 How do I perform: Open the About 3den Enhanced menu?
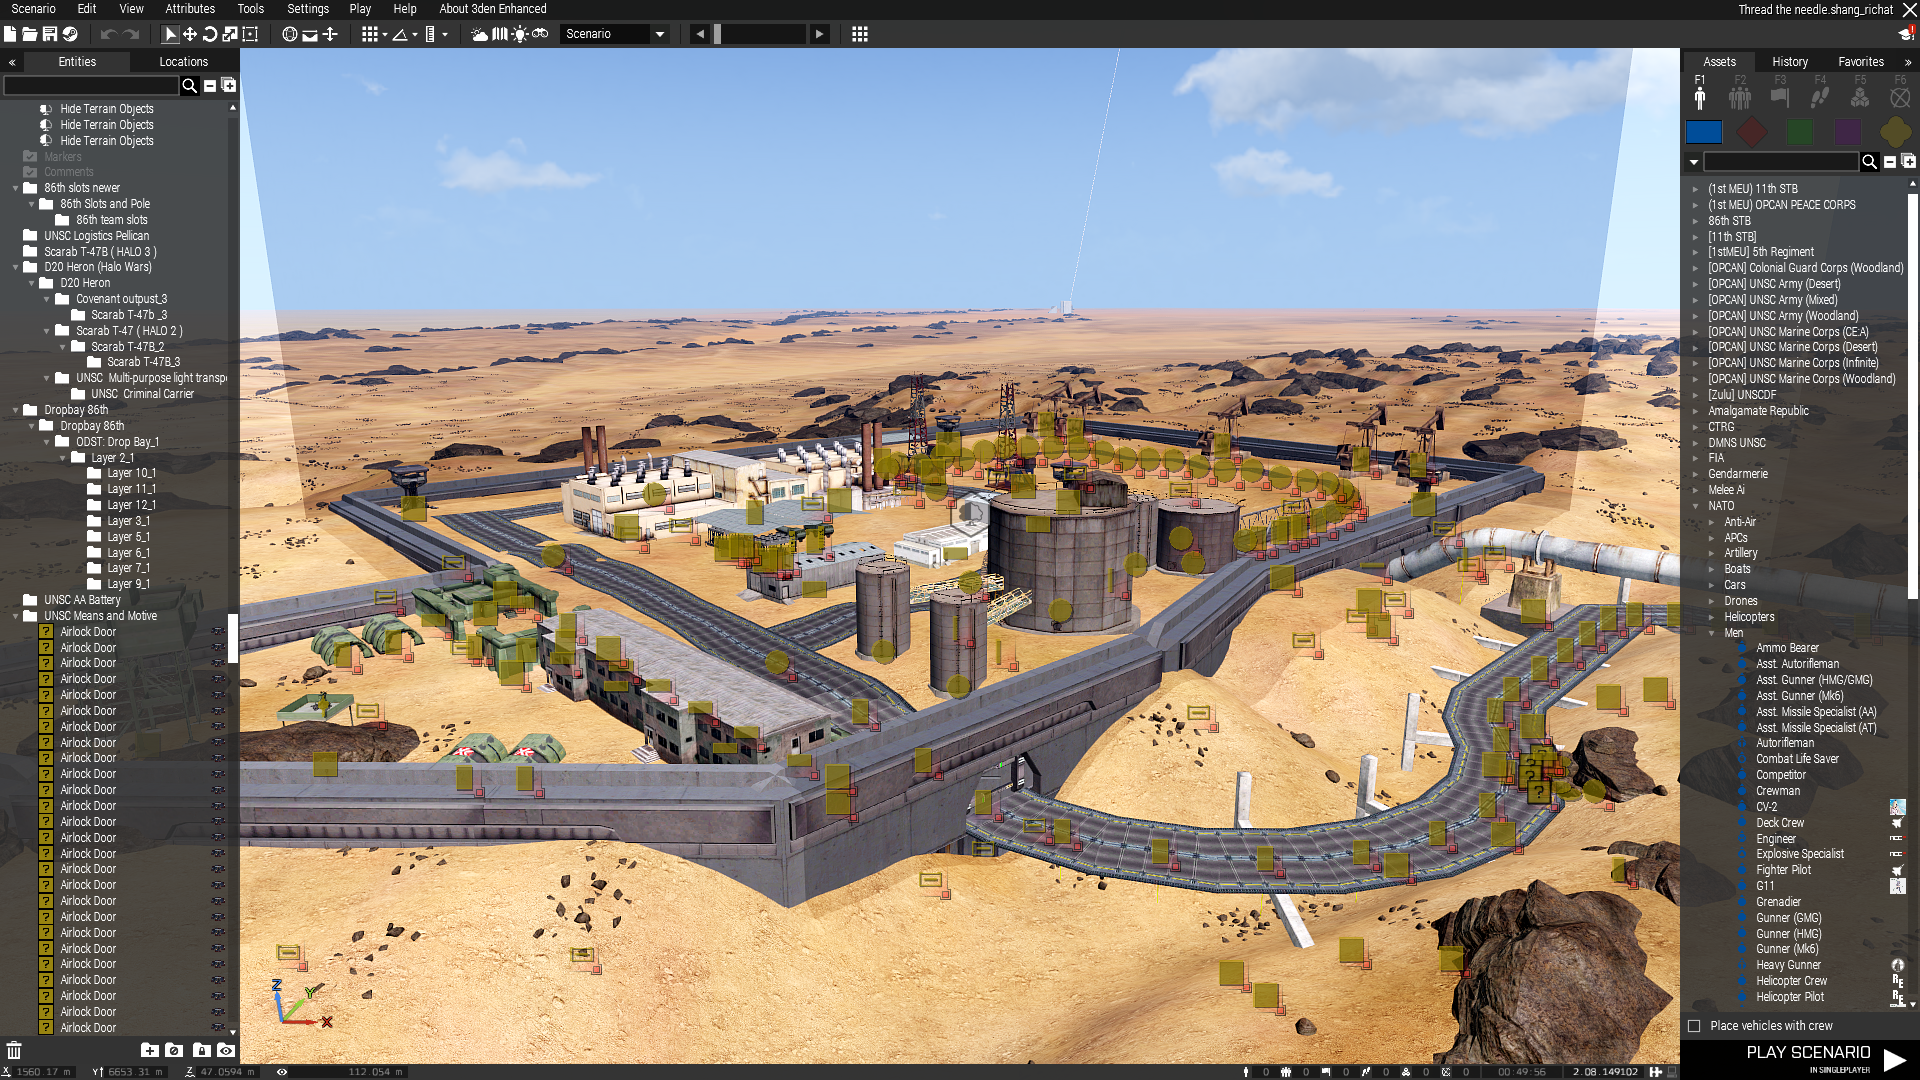coord(493,9)
